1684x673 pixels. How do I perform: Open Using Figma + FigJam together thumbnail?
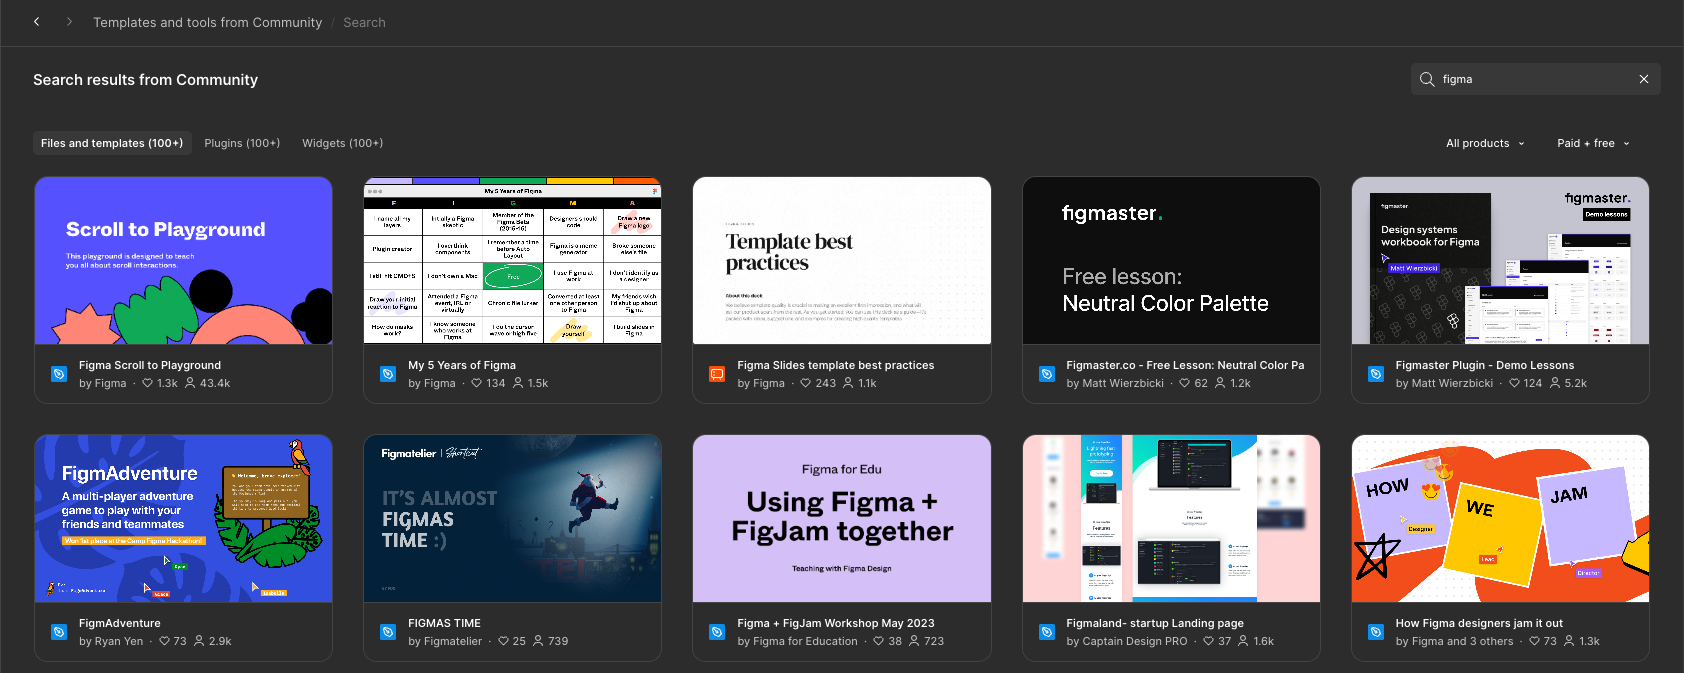[x=842, y=519]
